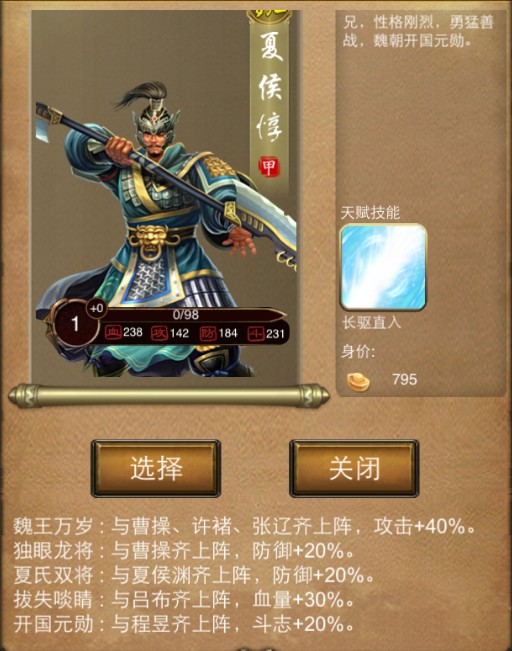Screen dimensions: 512x651
Task: Tap the red 甲 seal badge
Action: click(269, 167)
